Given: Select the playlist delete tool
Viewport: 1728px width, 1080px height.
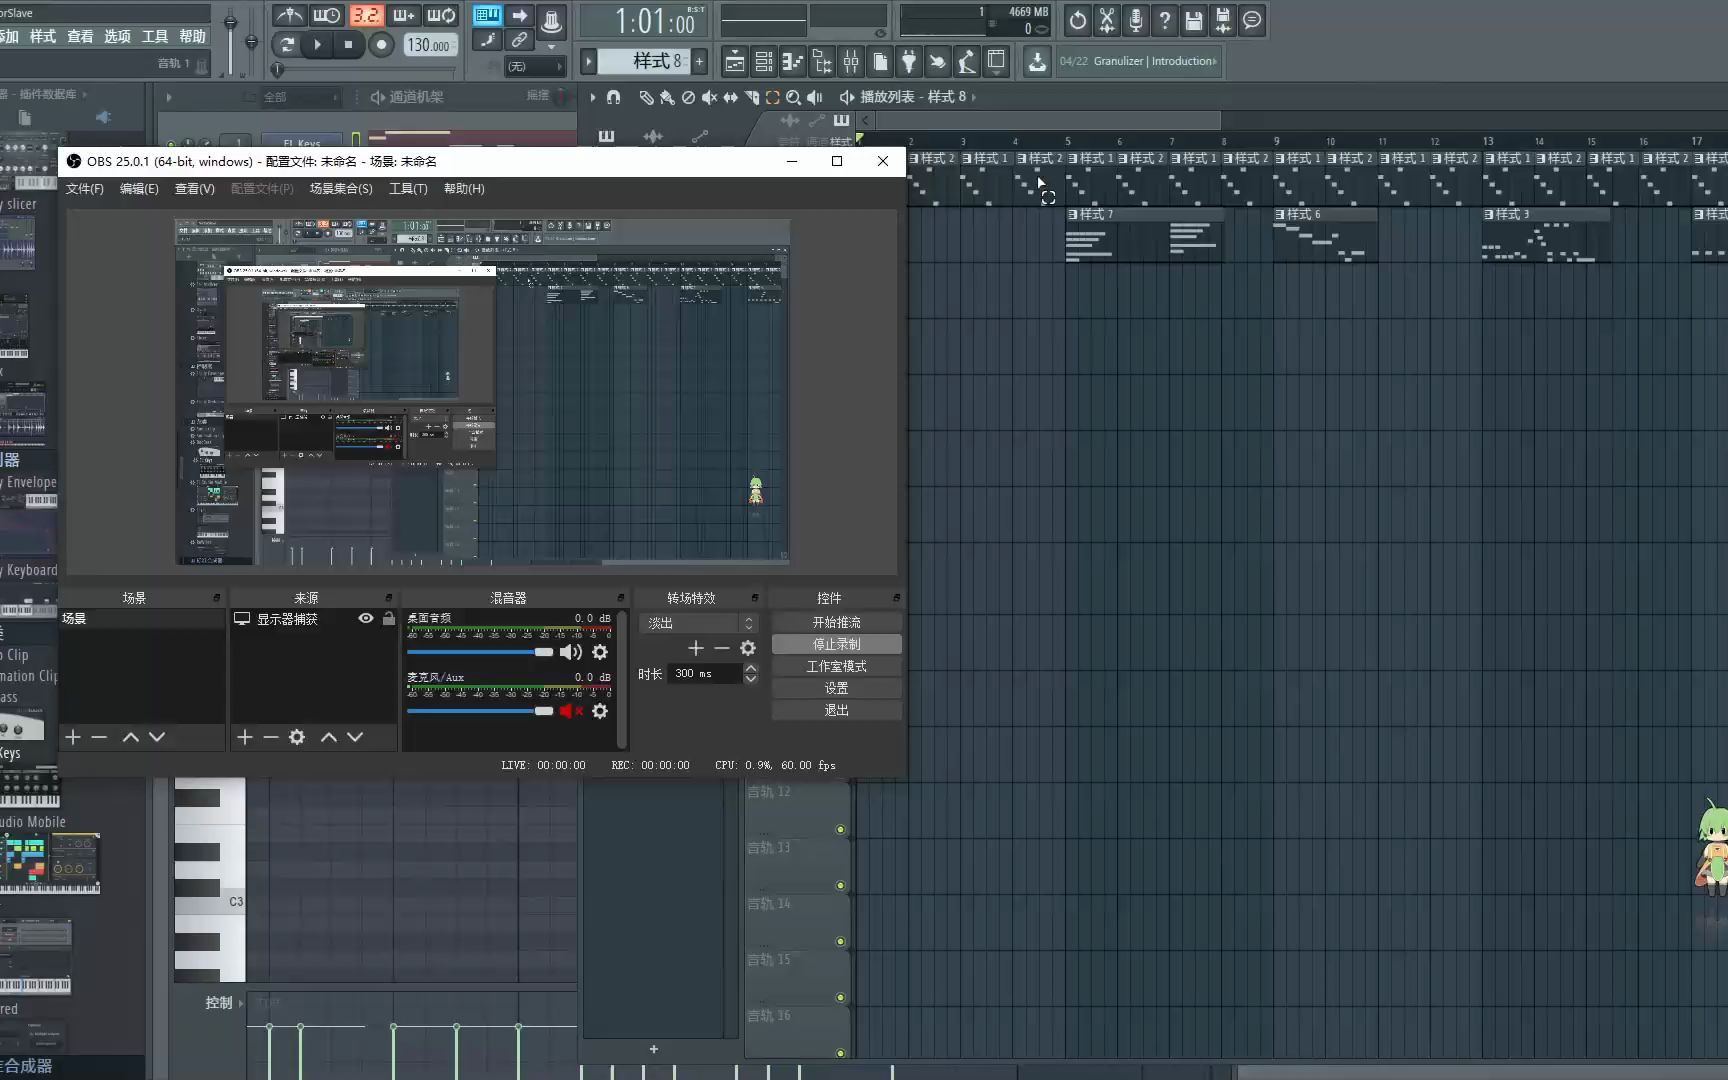Looking at the screenshot, I should (x=688, y=97).
